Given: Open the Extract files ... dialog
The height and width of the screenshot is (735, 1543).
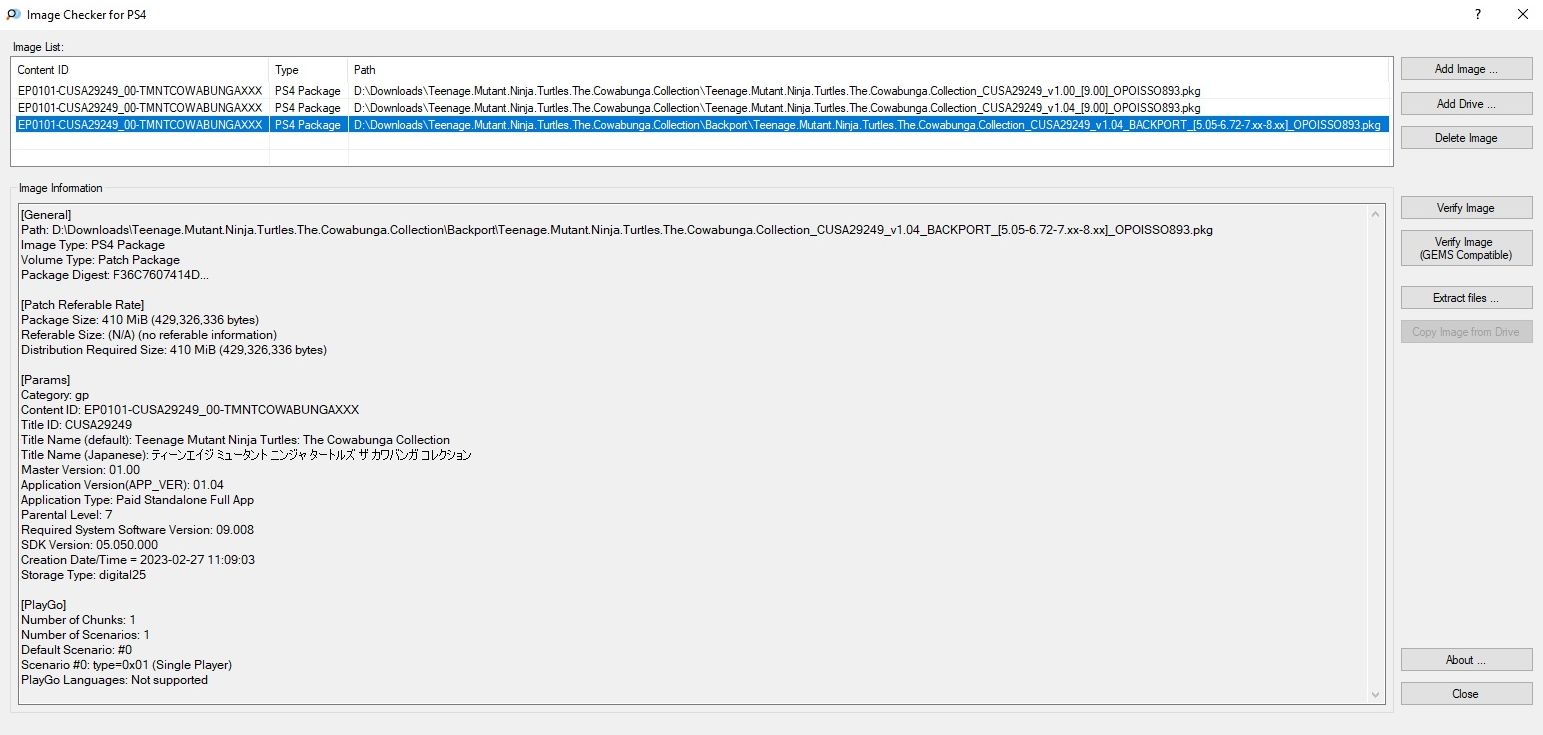Looking at the screenshot, I should [1466, 297].
